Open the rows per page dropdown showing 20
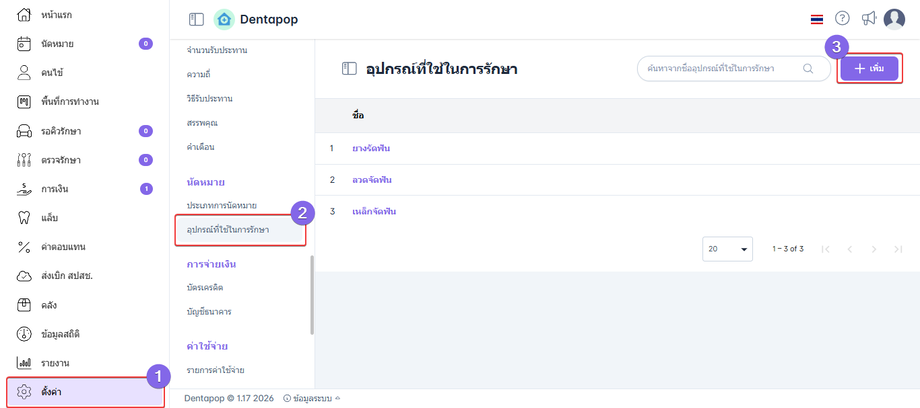920x408 pixels. [729, 249]
